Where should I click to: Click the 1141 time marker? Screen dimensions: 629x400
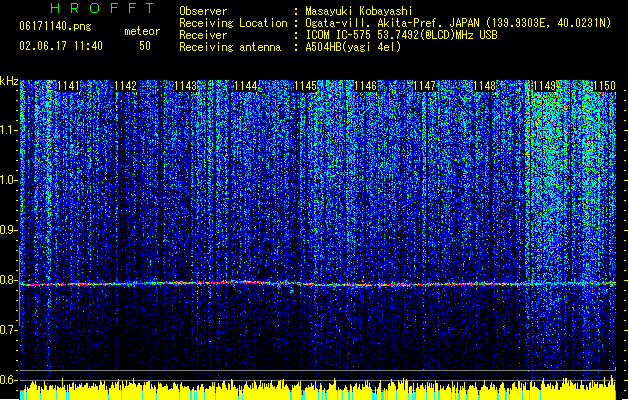pyautogui.click(x=69, y=86)
